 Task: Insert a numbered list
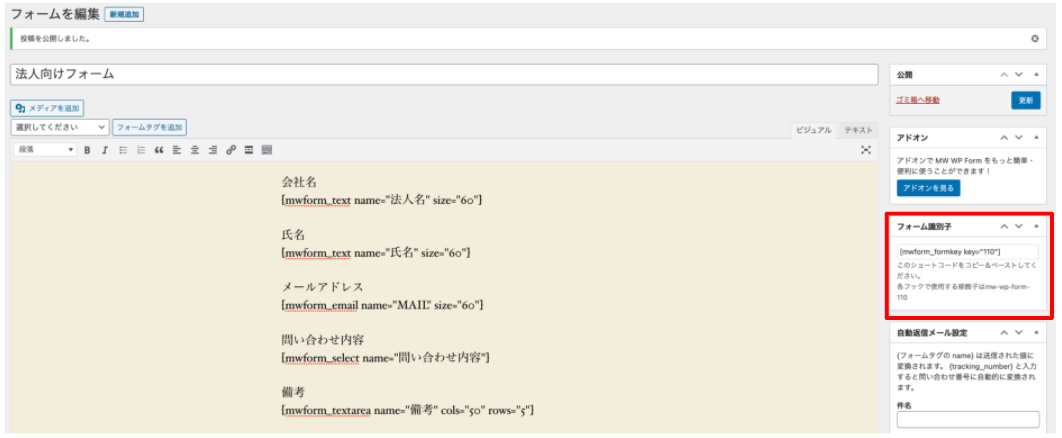point(141,150)
